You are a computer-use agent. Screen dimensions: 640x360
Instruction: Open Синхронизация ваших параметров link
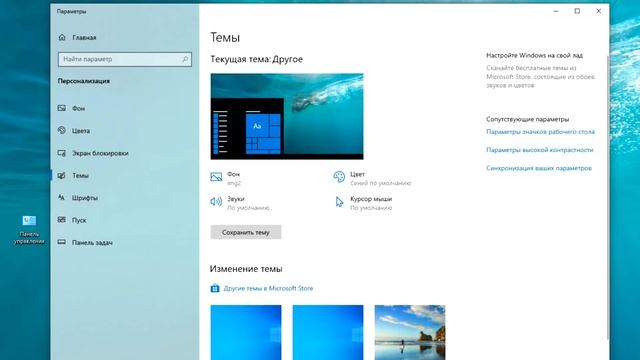pos(539,168)
